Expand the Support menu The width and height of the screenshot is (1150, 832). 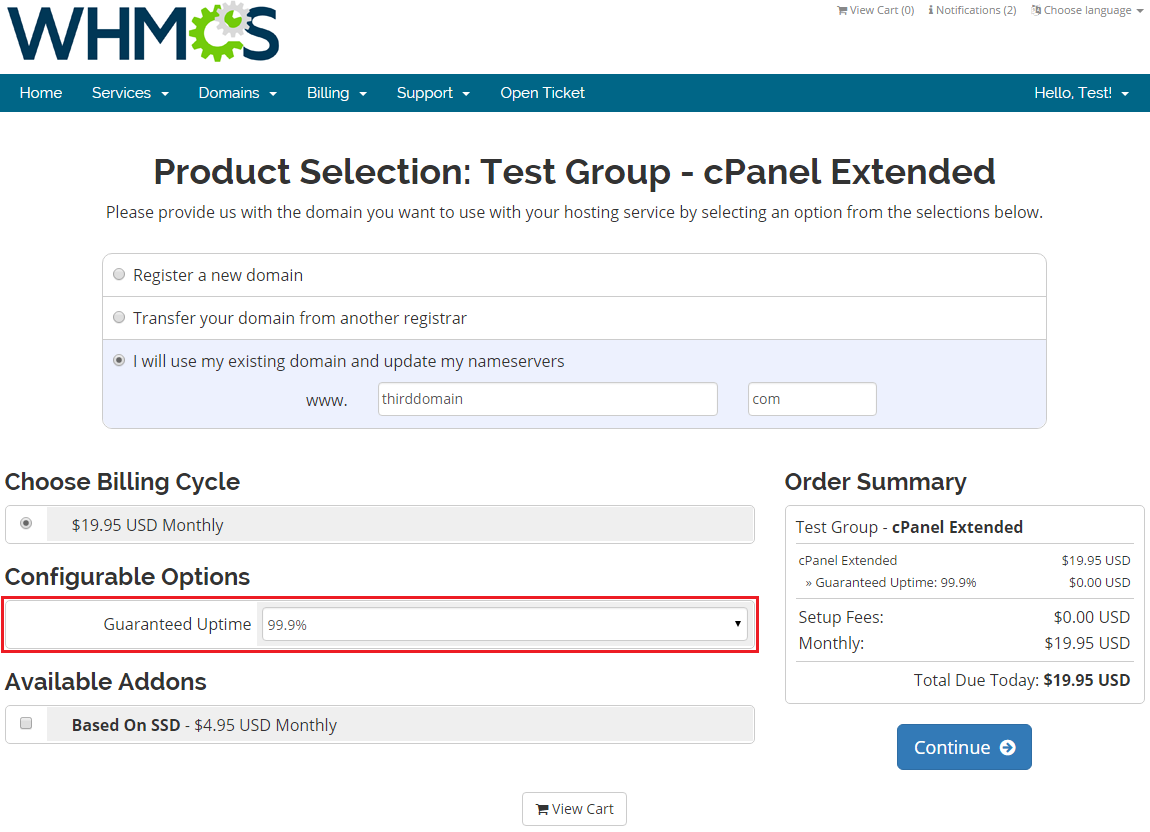point(433,93)
